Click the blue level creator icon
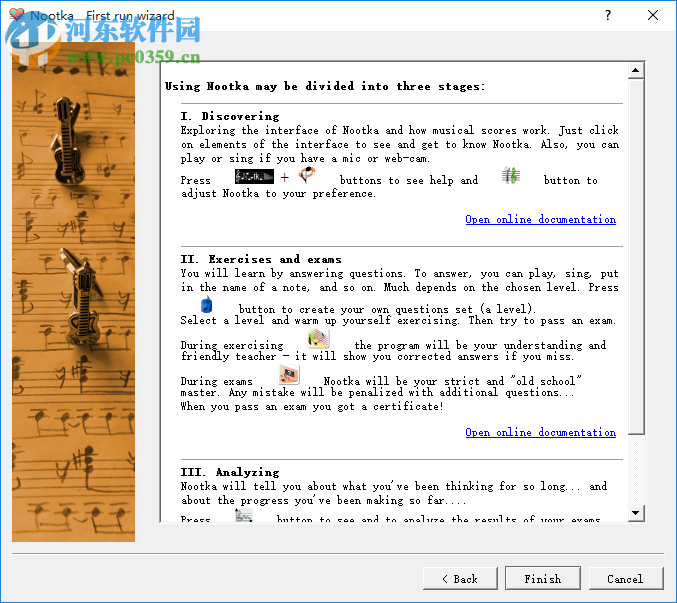Viewport: 677px width, 603px height. (x=206, y=304)
